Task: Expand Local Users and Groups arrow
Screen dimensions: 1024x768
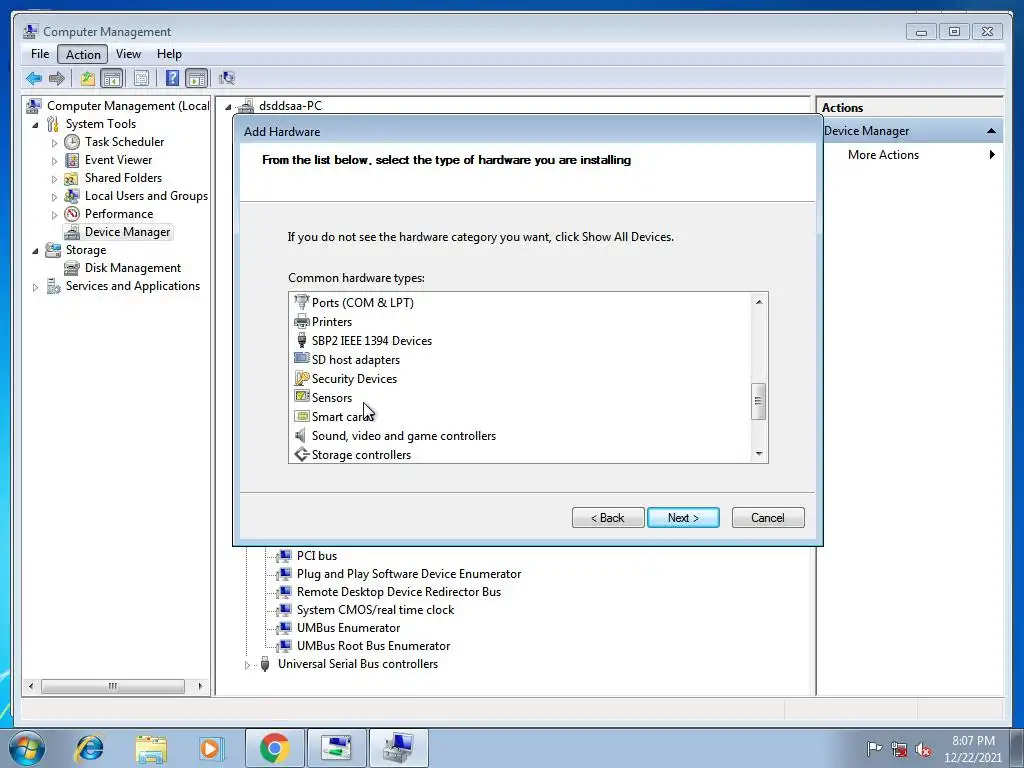Action: (54, 197)
